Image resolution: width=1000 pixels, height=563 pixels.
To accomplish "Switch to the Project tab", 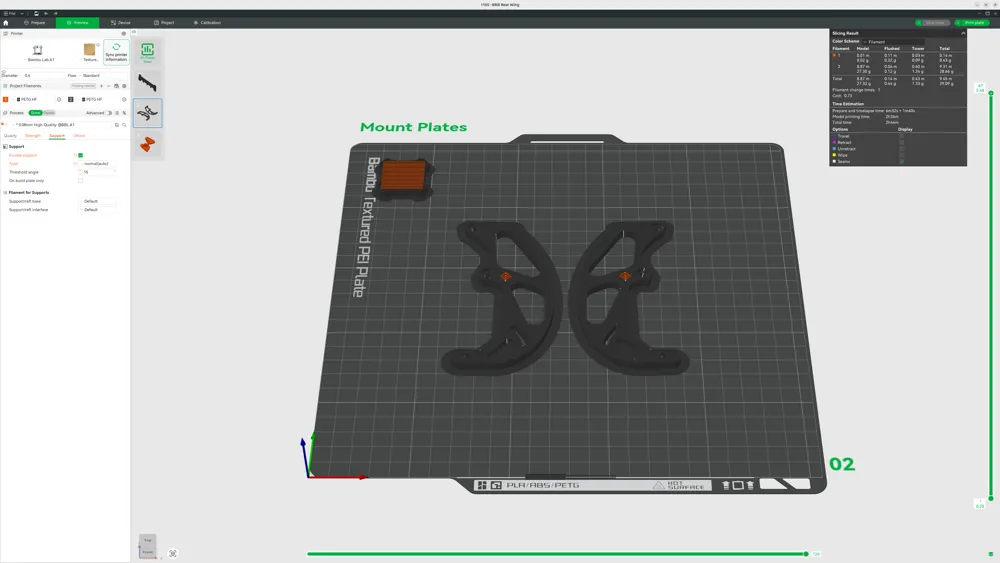I will [164, 22].
